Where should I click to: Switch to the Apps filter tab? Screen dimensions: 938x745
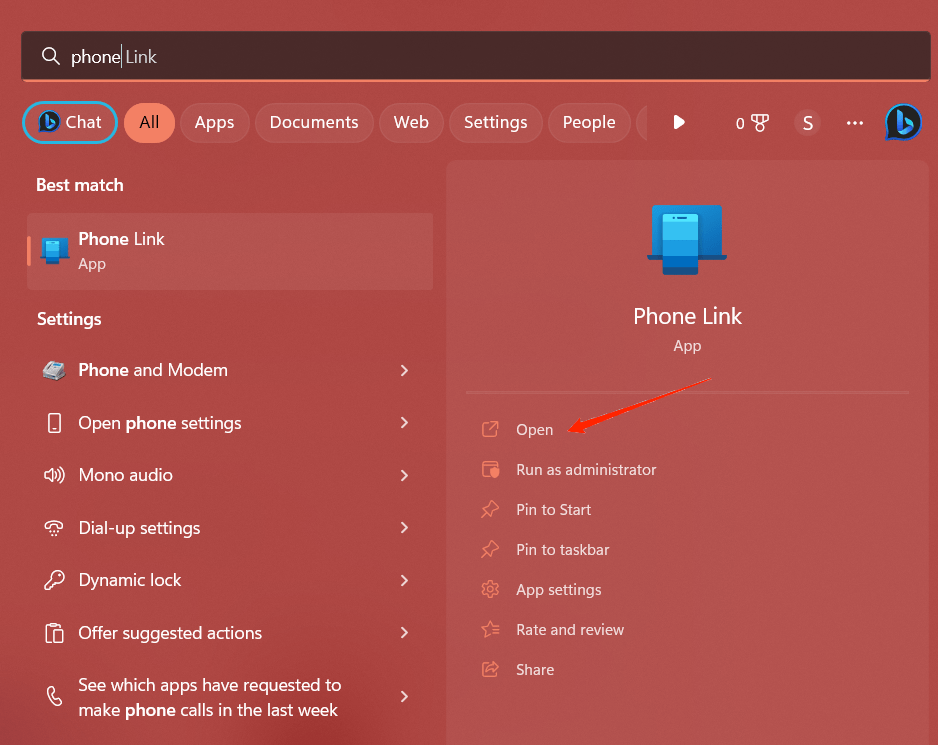(x=214, y=123)
